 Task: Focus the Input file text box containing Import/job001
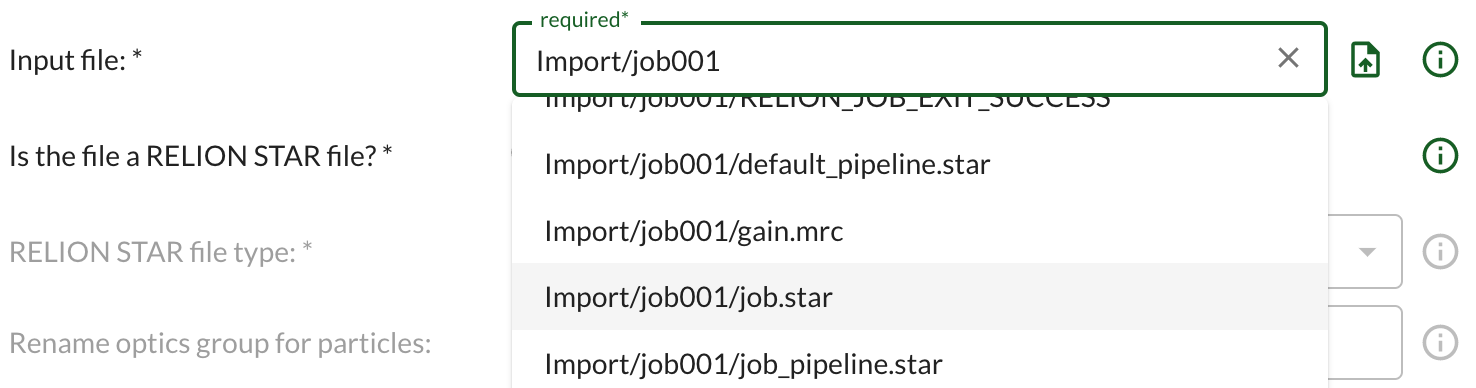[900, 61]
